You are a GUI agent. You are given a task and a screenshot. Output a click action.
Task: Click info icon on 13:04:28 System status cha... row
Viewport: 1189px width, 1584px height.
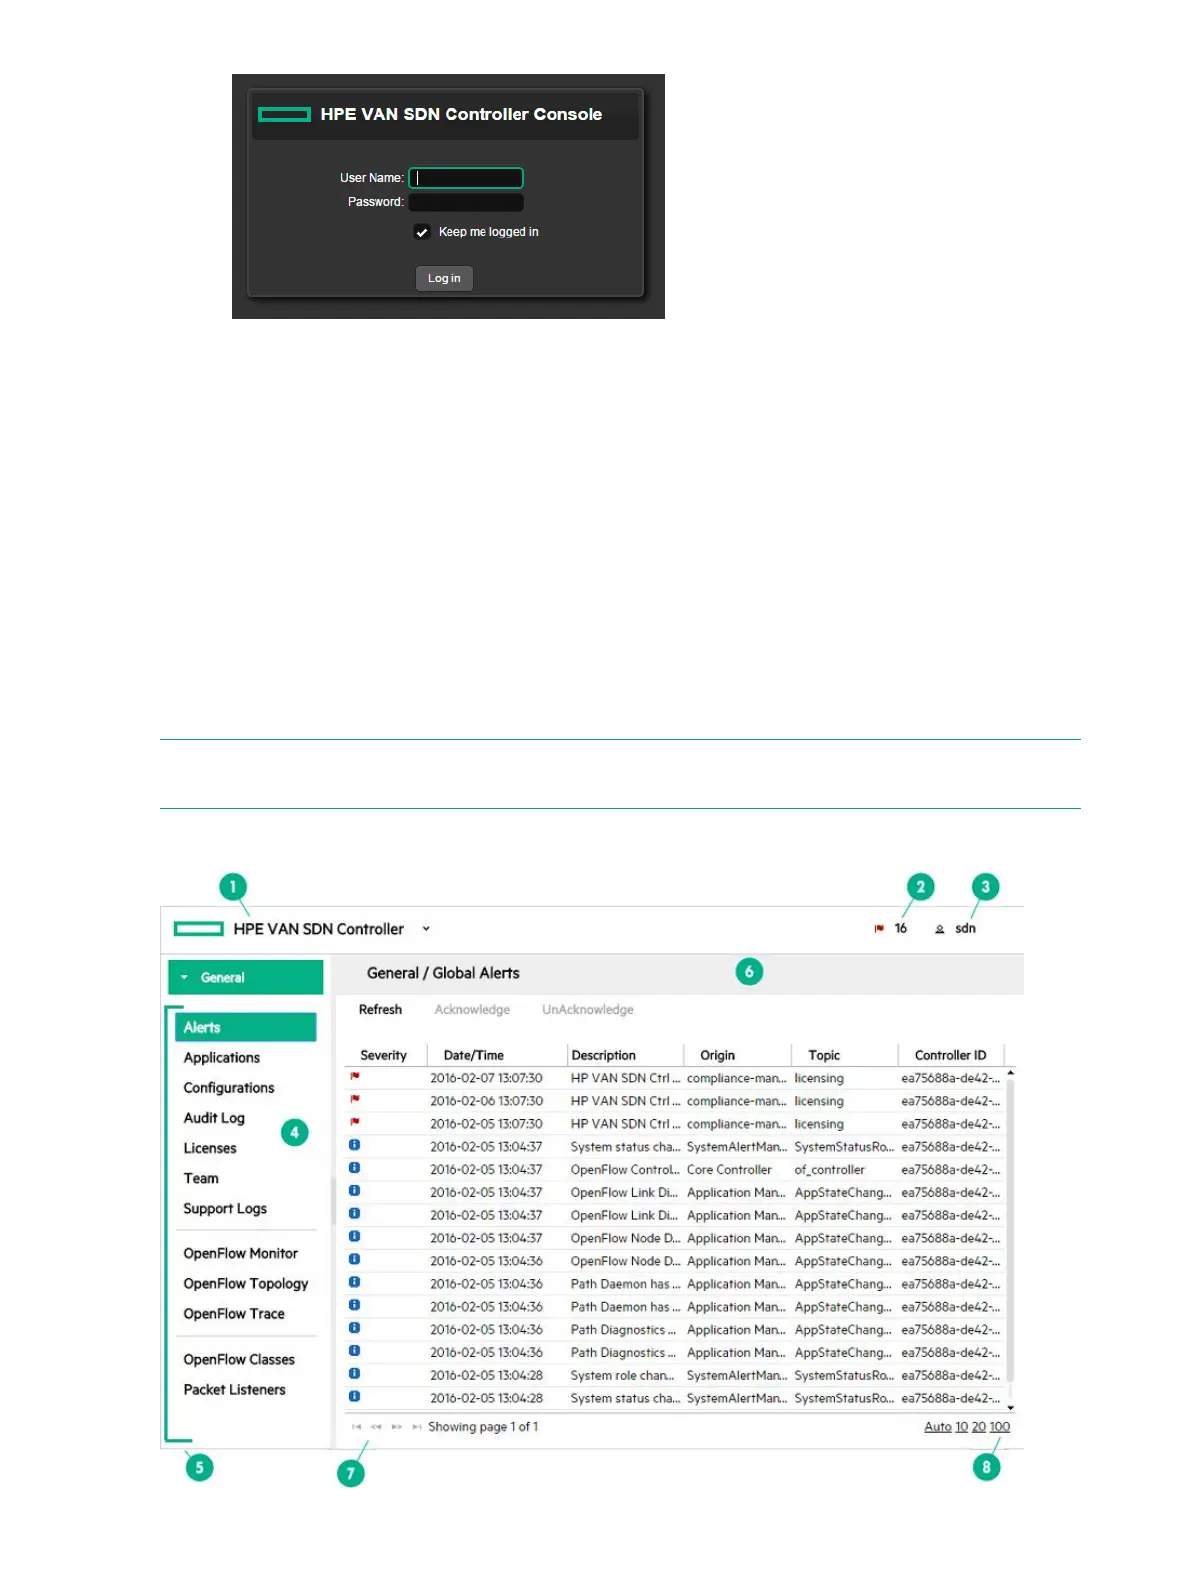[x=354, y=1397]
